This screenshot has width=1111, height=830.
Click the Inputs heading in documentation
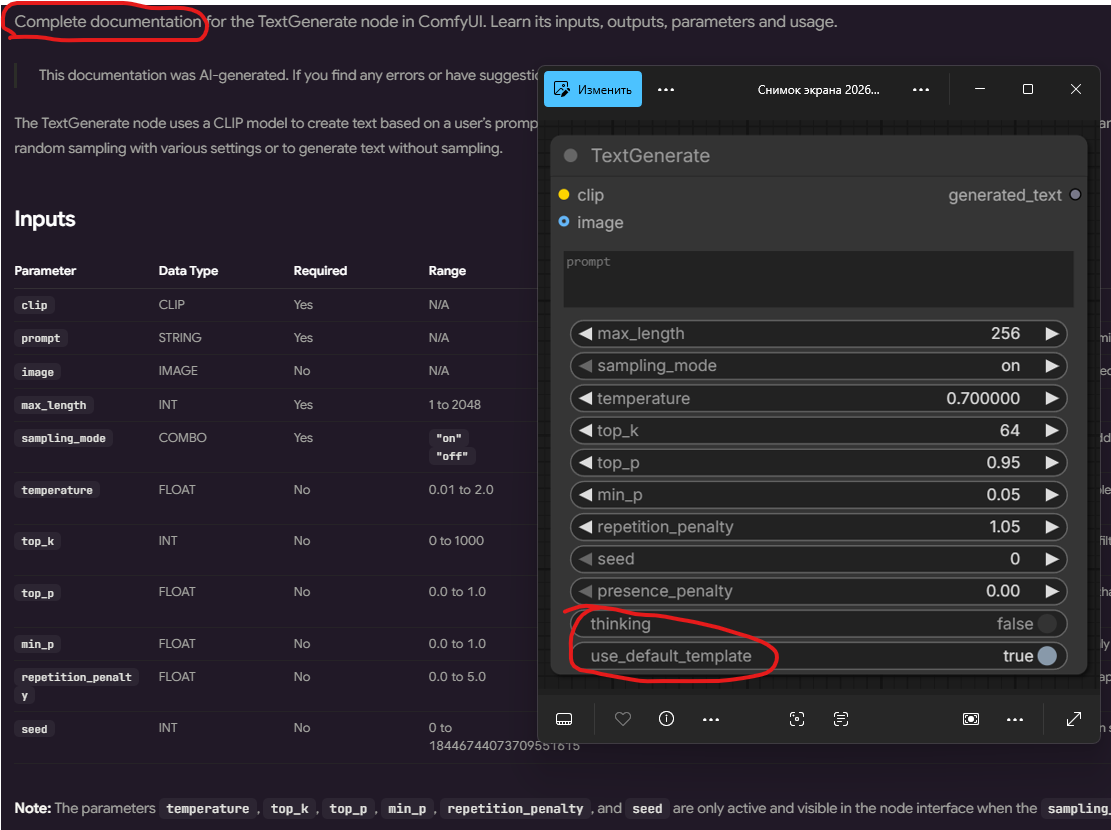(x=45, y=219)
